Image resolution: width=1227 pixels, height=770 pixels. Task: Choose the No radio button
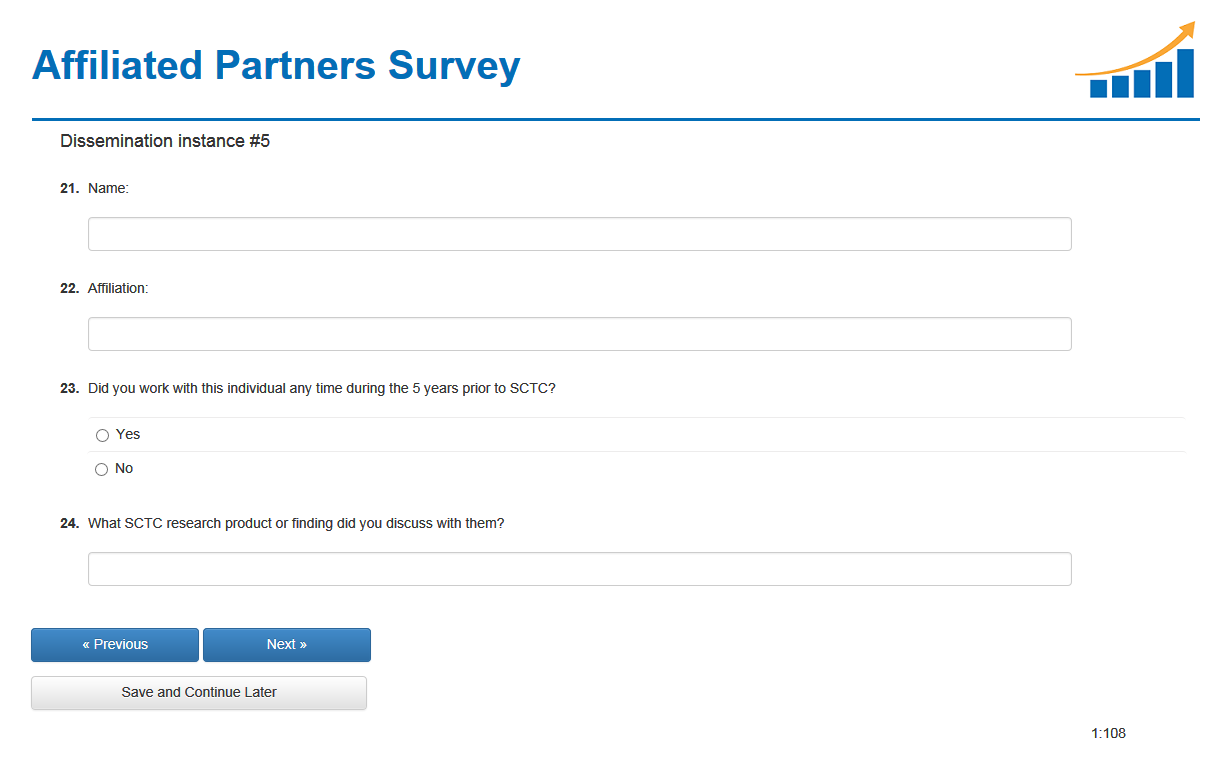102,469
